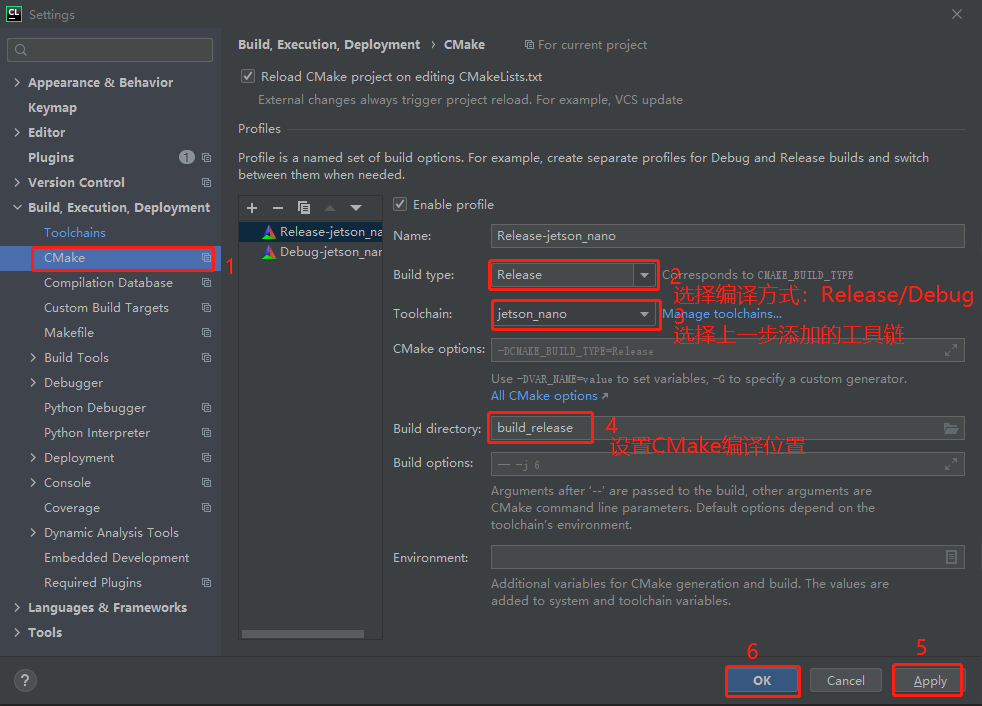Open Toolchains settings page
The height and width of the screenshot is (706, 982).
click(75, 232)
